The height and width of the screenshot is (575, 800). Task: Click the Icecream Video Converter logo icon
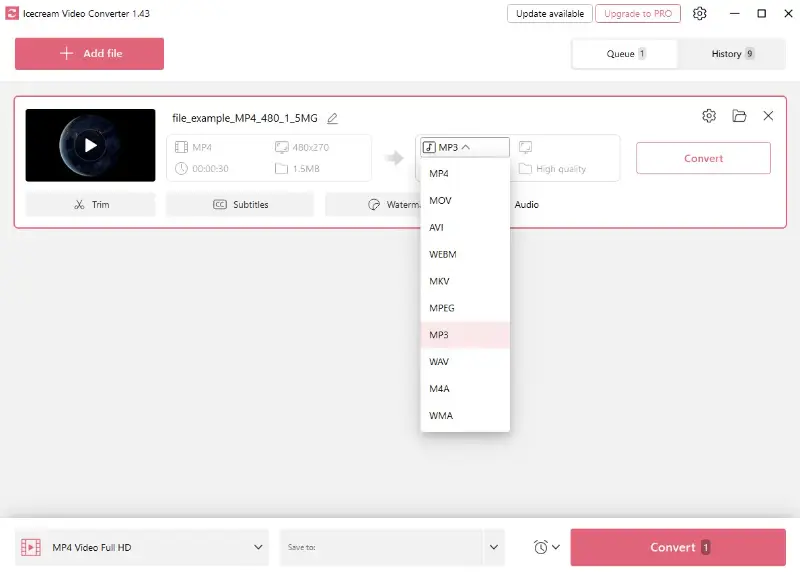(12, 13)
